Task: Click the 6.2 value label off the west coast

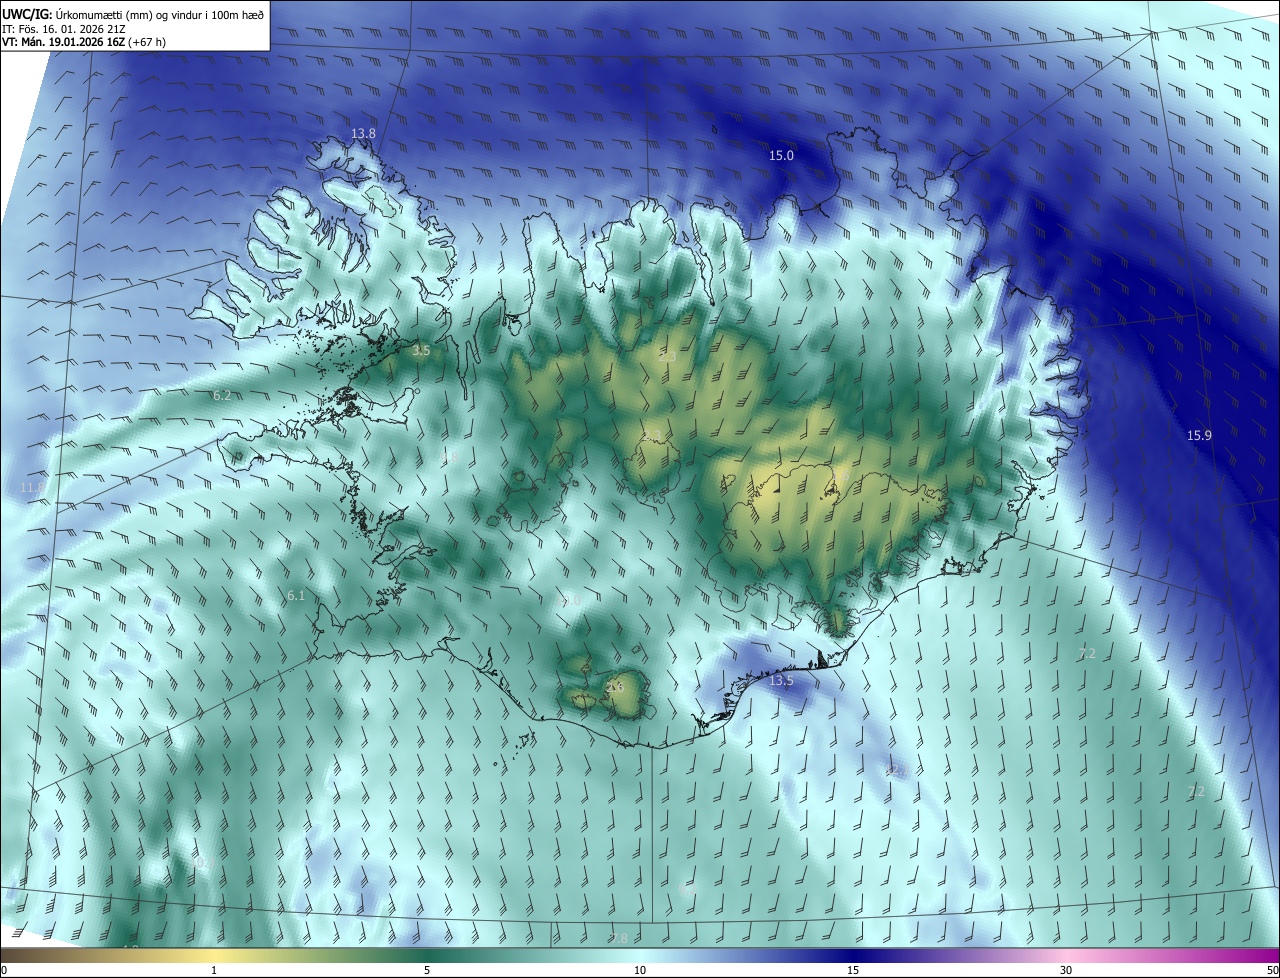Action: point(222,395)
